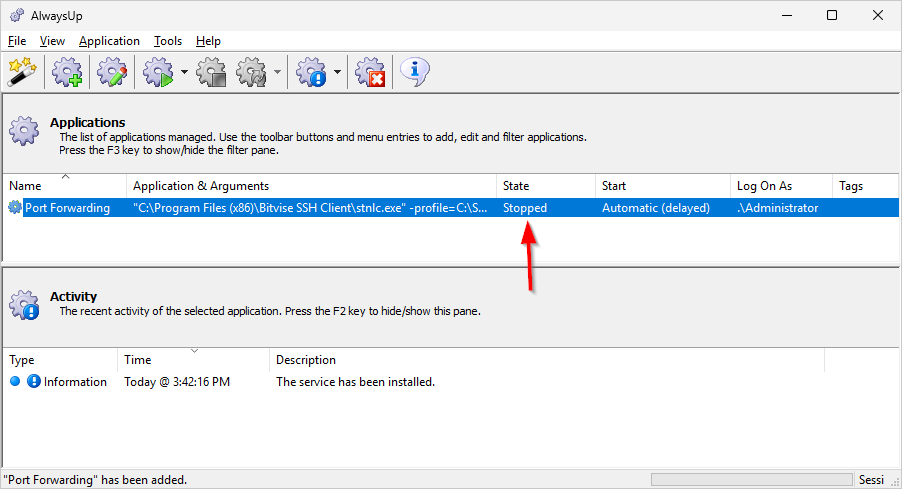Click the Remove Application gear-X icon
This screenshot has width=902, height=489.
pos(370,72)
